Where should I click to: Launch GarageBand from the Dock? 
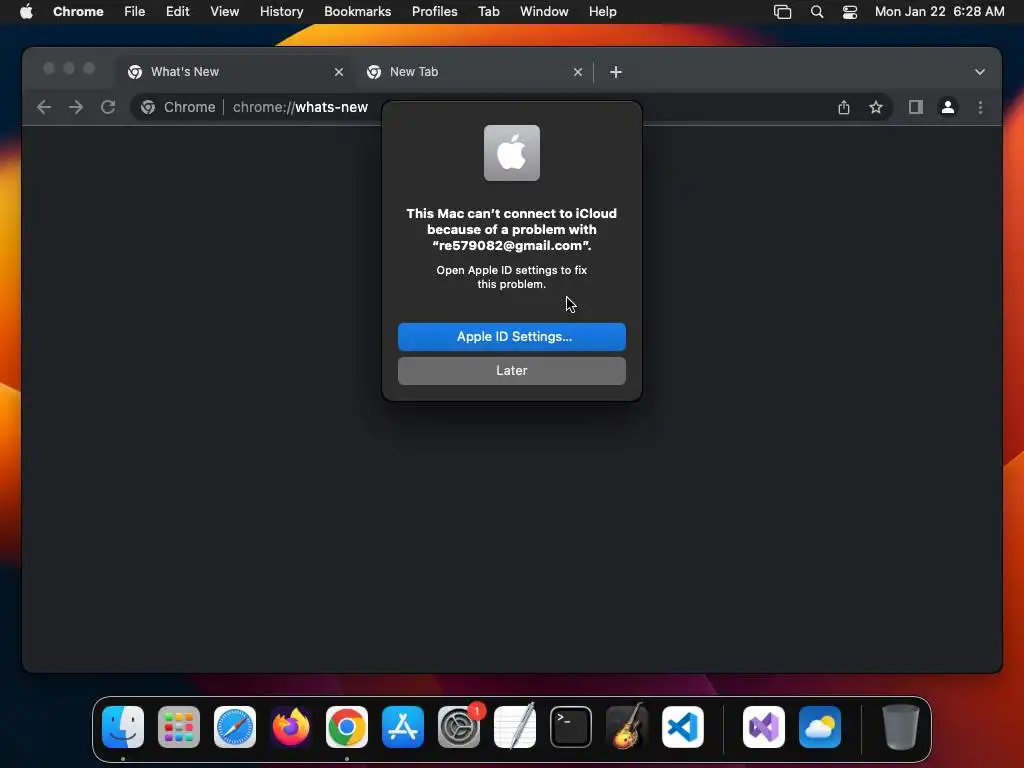(627, 726)
